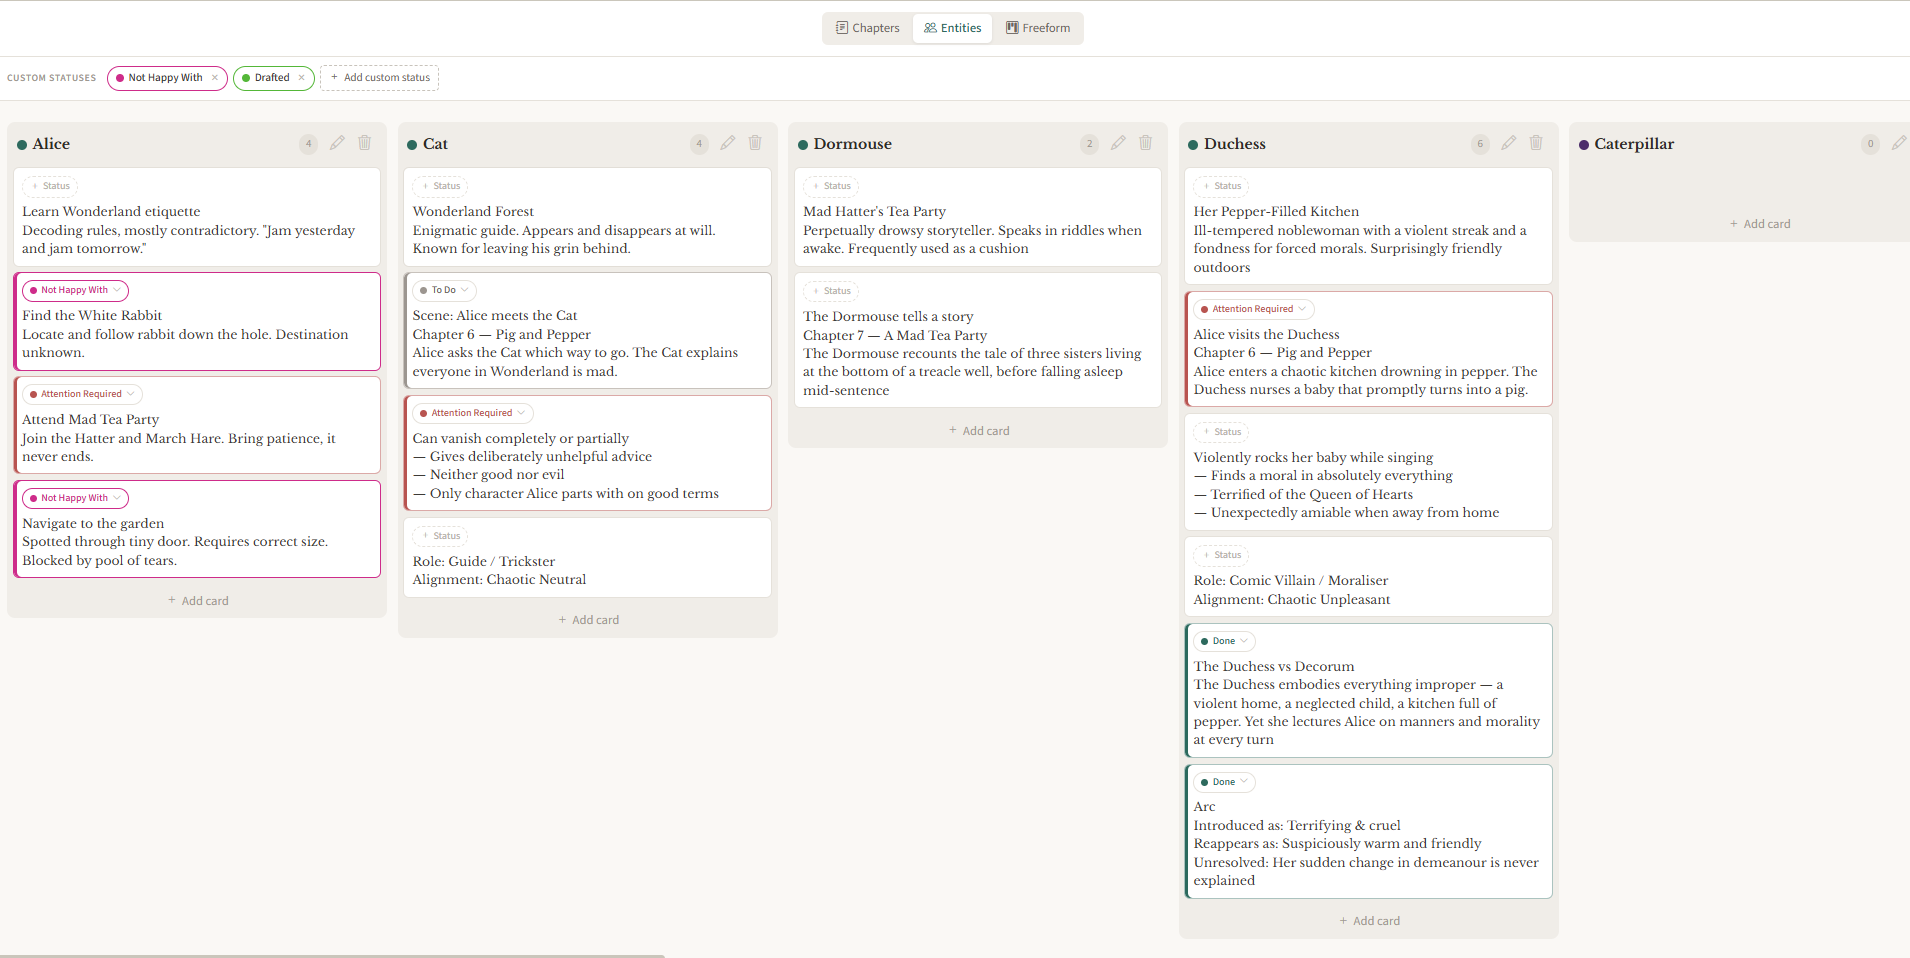Open status dropdown on Attend Mad Tea Party card

pyautogui.click(x=82, y=394)
